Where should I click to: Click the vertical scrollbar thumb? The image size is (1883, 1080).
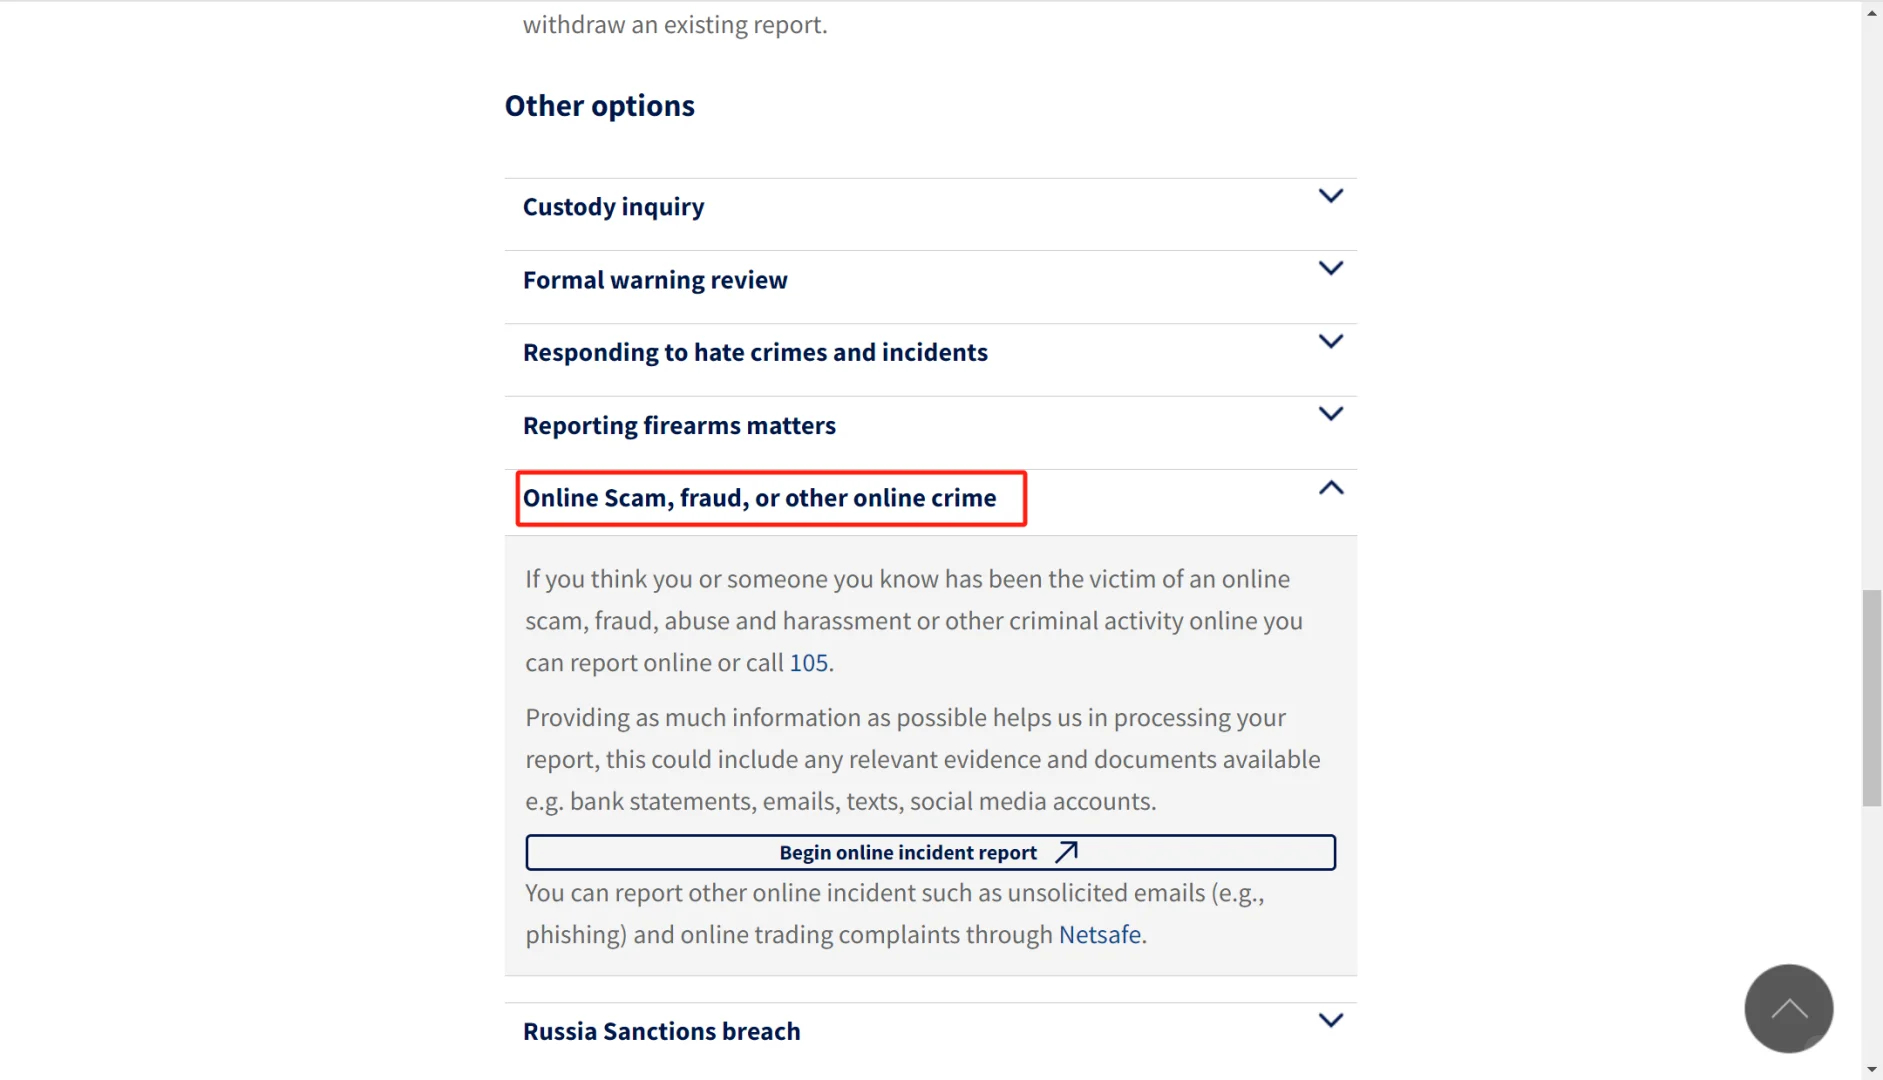pyautogui.click(x=1872, y=698)
